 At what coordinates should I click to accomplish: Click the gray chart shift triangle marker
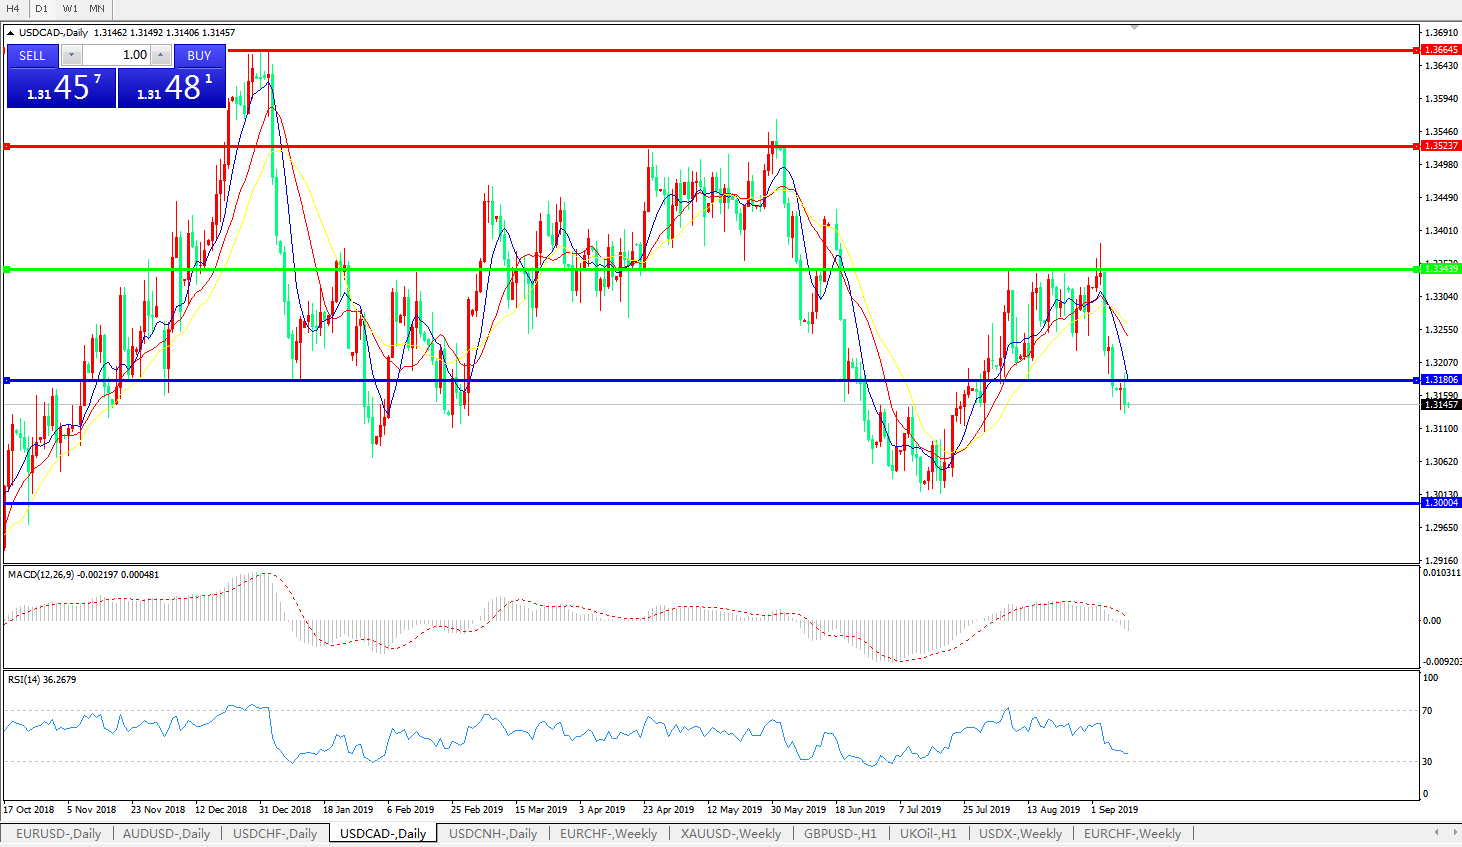click(1134, 27)
